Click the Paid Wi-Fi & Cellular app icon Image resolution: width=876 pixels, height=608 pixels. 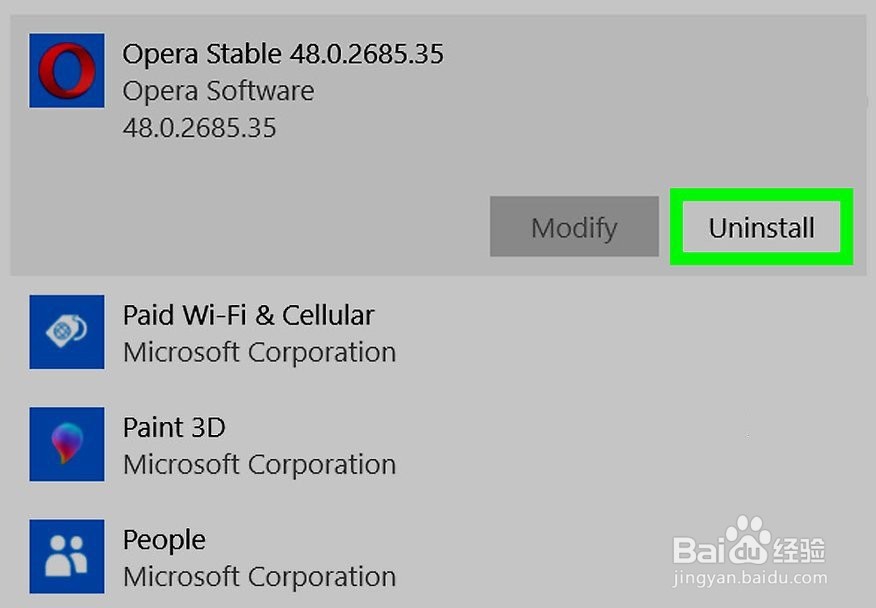click(x=67, y=332)
